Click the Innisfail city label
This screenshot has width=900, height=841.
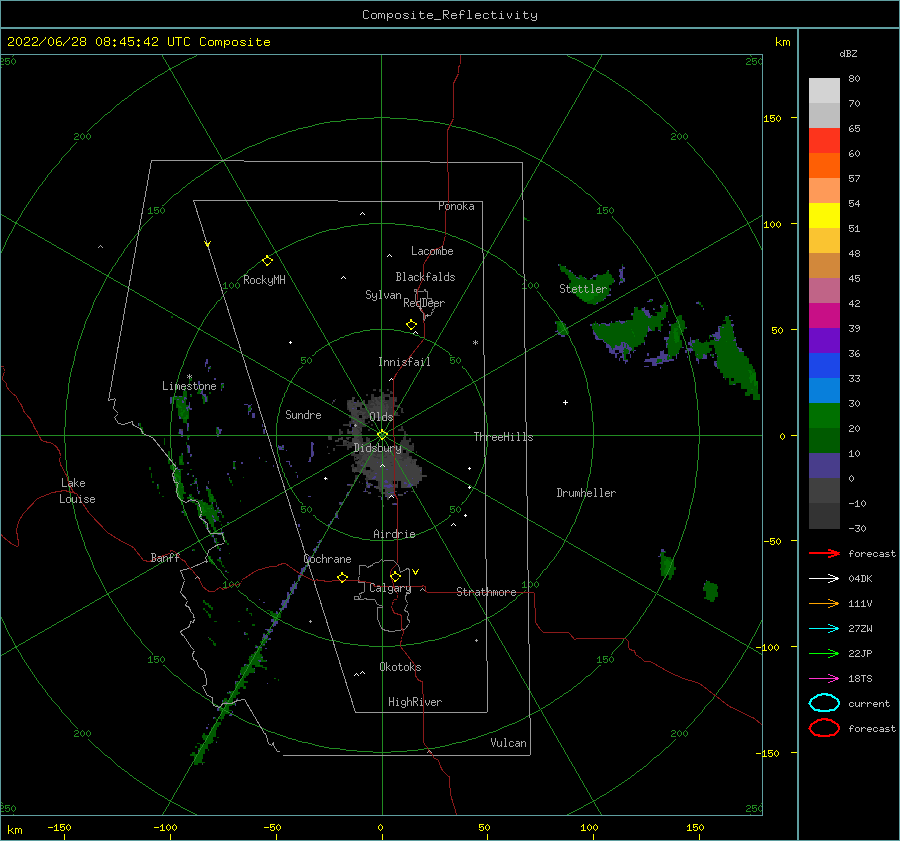404,362
